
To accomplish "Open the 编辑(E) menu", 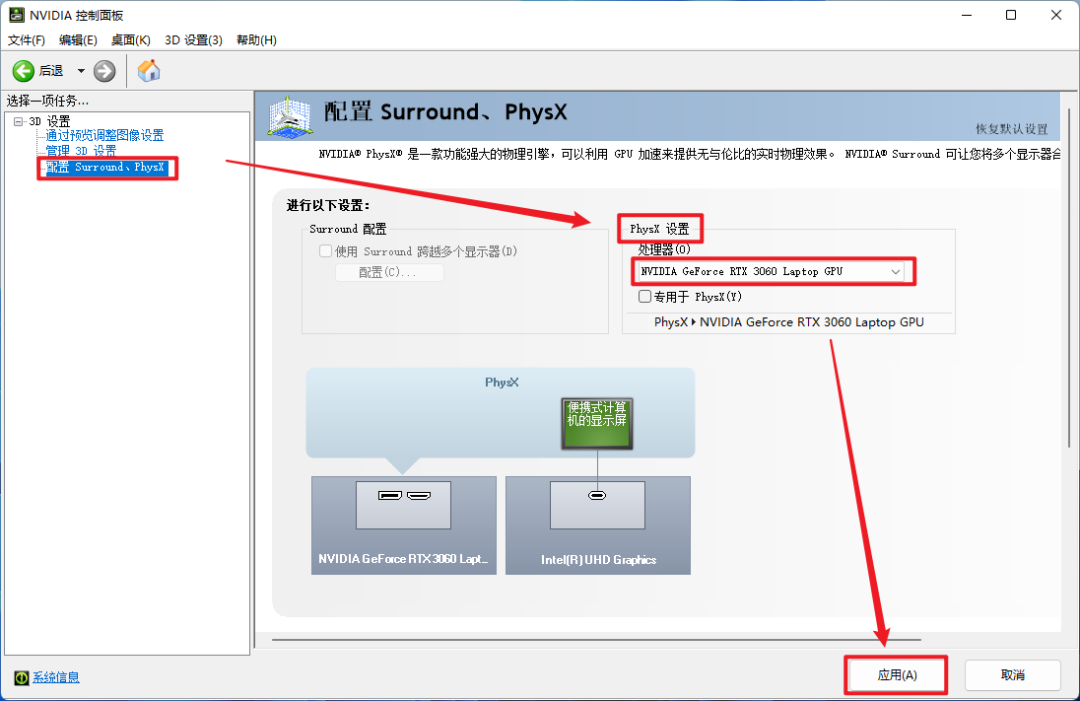I will [x=78, y=40].
